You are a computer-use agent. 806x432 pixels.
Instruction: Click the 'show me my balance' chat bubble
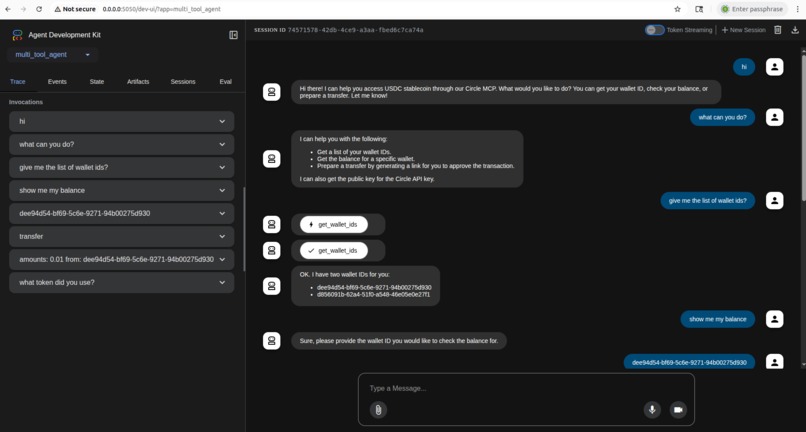[x=718, y=319]
